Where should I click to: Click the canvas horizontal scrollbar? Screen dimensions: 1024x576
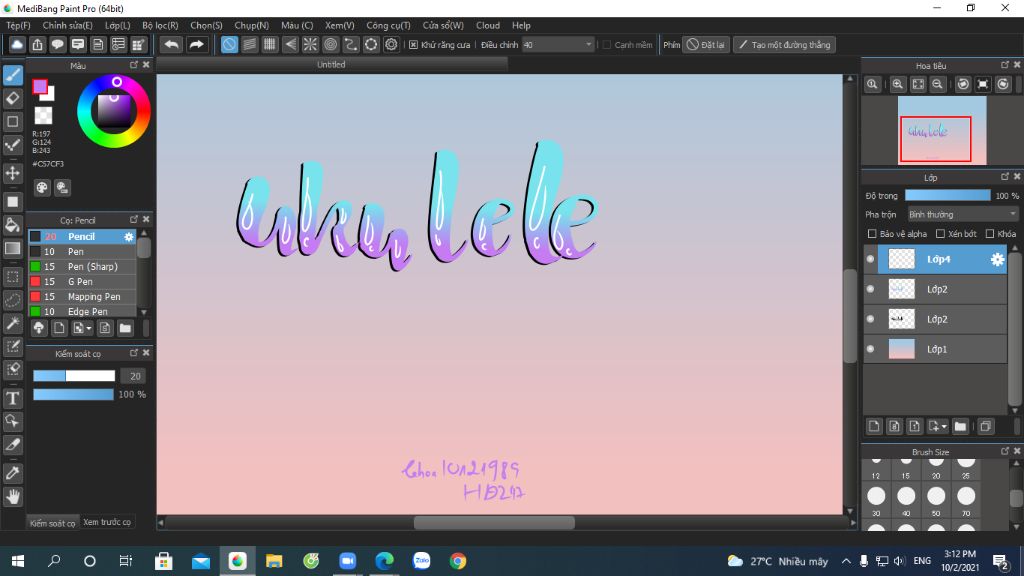[x=494, y=522]
